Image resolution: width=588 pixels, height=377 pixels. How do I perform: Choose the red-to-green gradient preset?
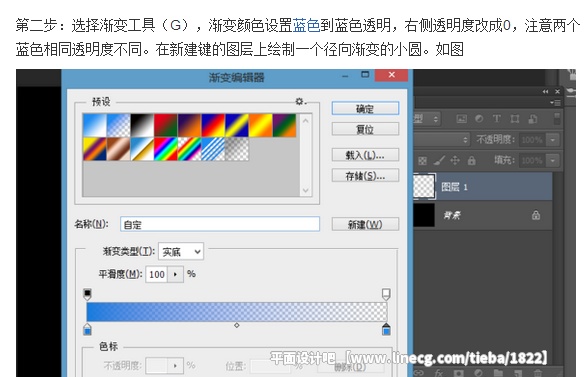point(166,125)
